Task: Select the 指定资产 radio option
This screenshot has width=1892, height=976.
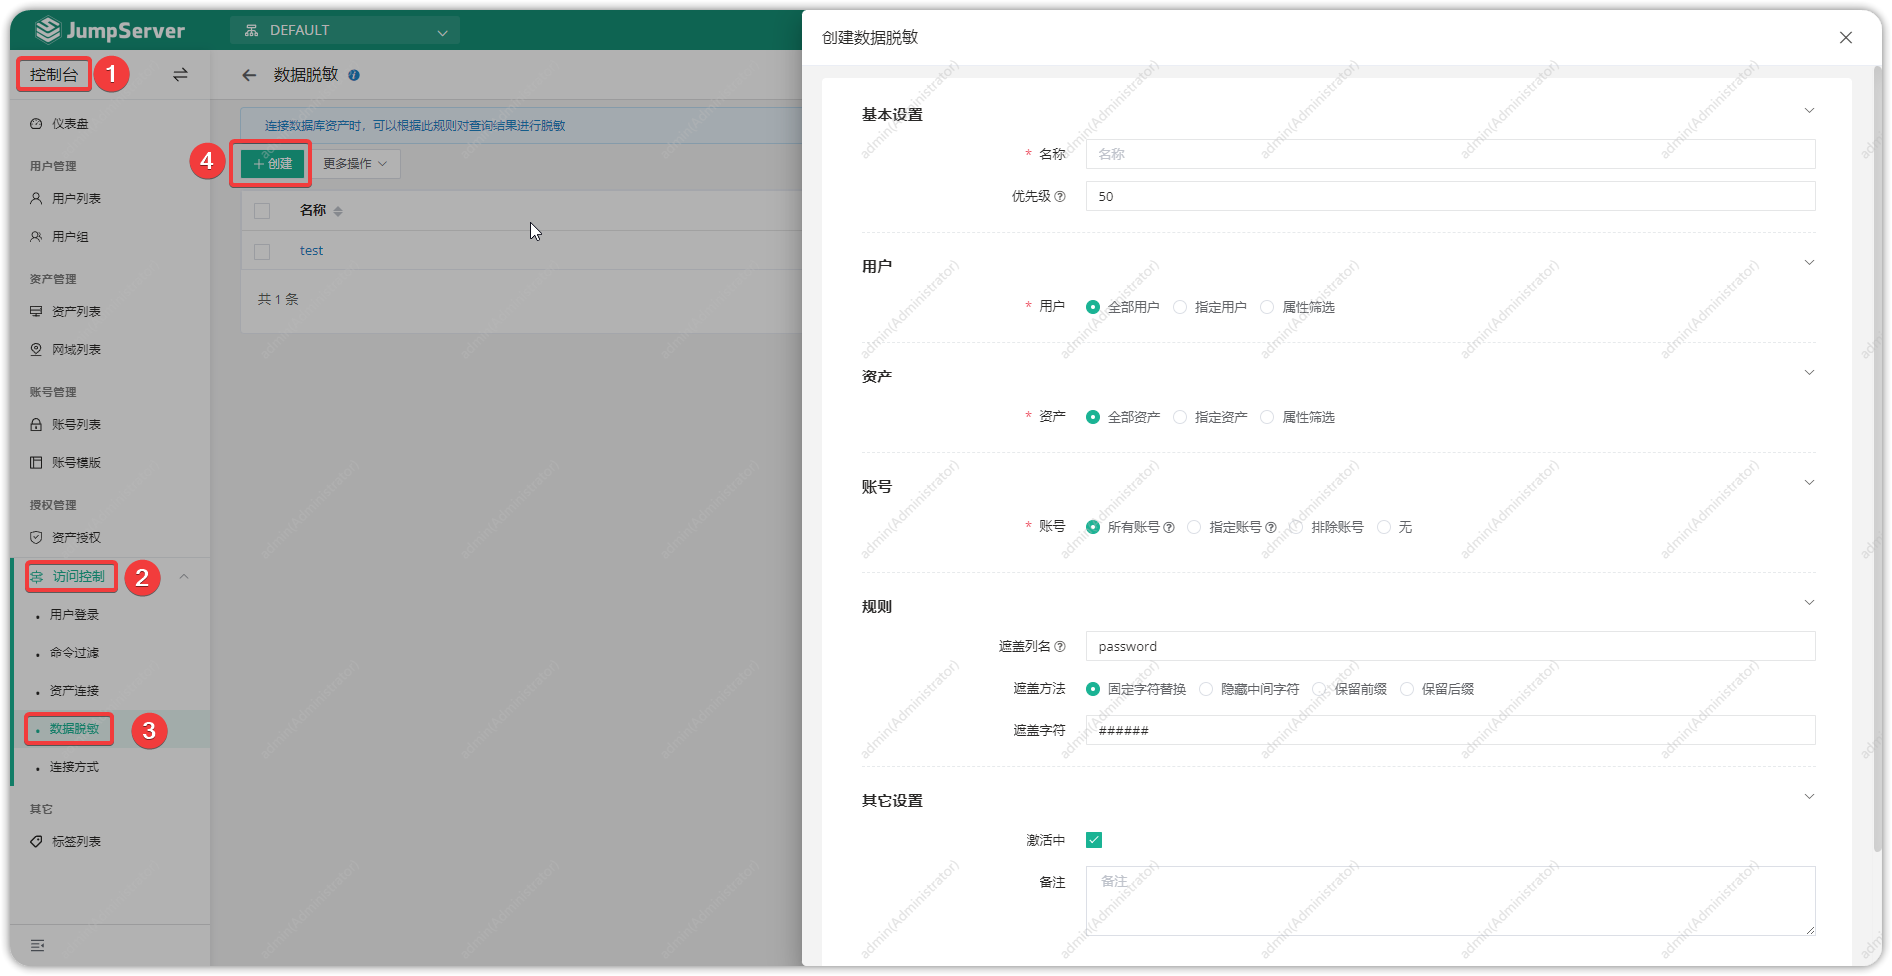Action: (1210, 417)
